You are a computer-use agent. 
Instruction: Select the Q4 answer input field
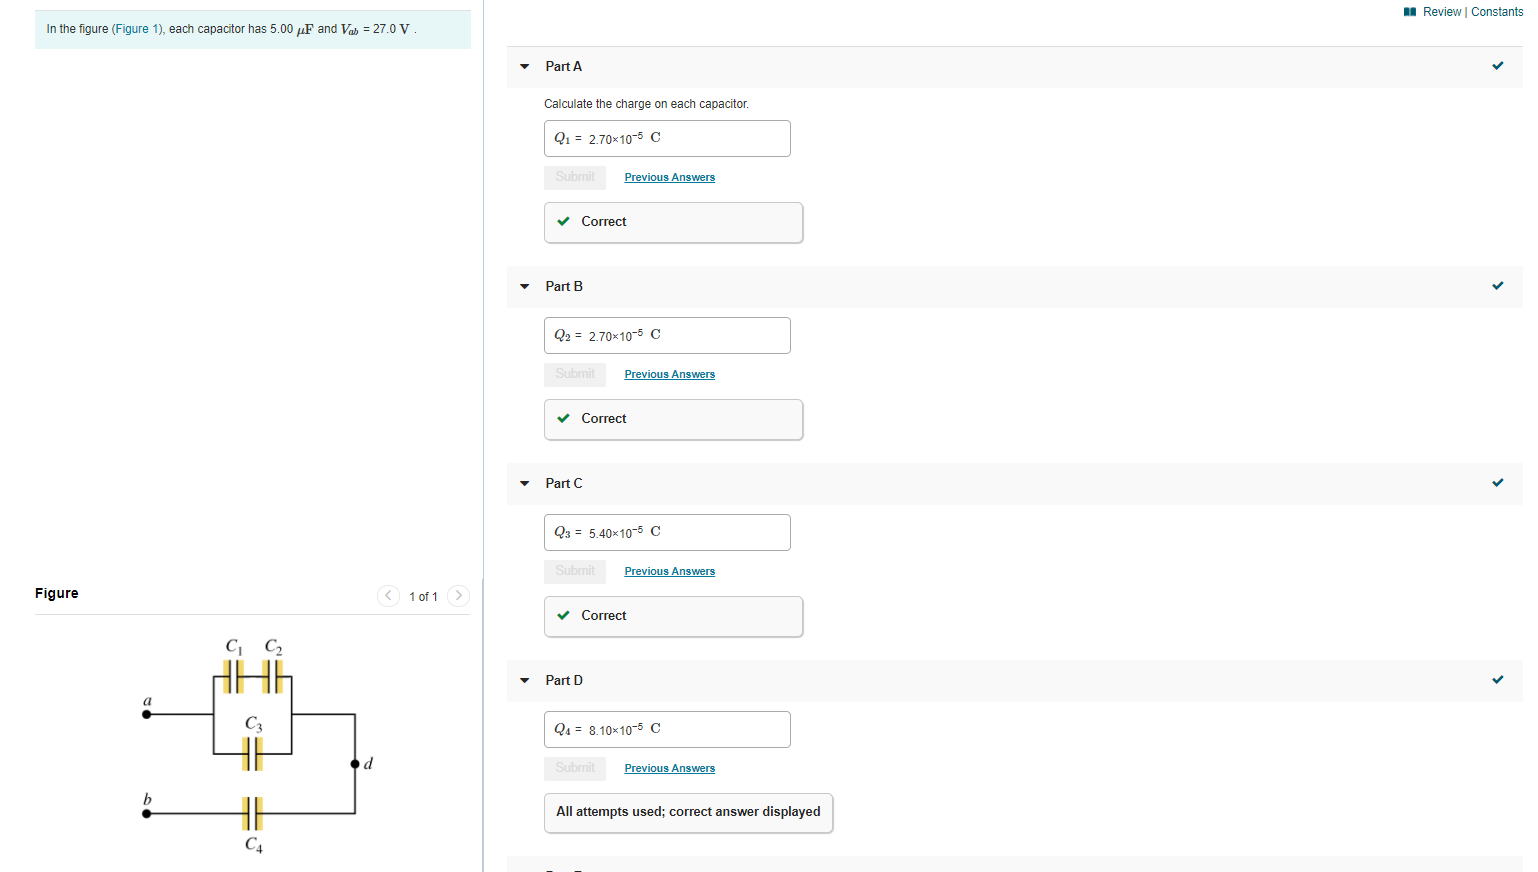[666, 729]
